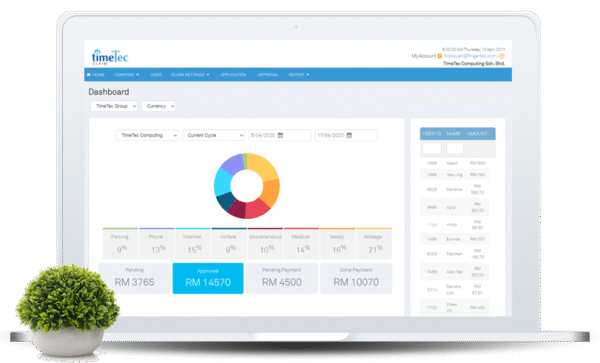Select the Done Payment RM 10070 card
Image resolution: width=600 pixels, height=363 pixels.
356,278
